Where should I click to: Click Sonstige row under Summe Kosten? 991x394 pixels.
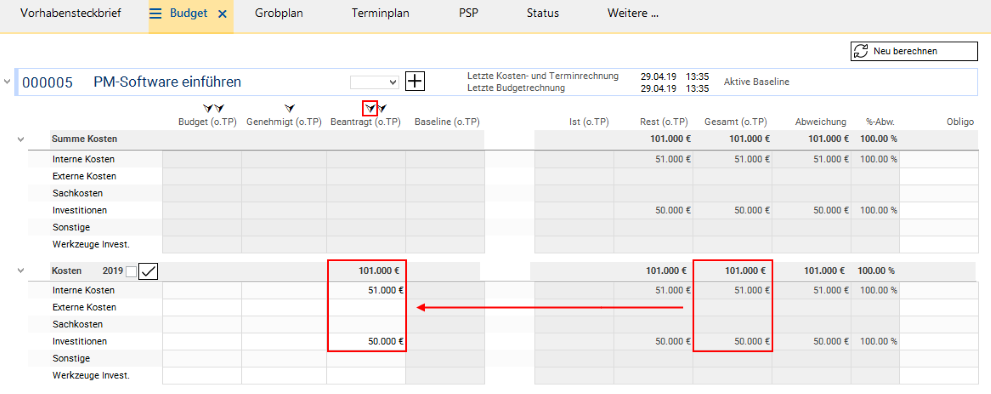pyautogui.click(x=71, y=227)
